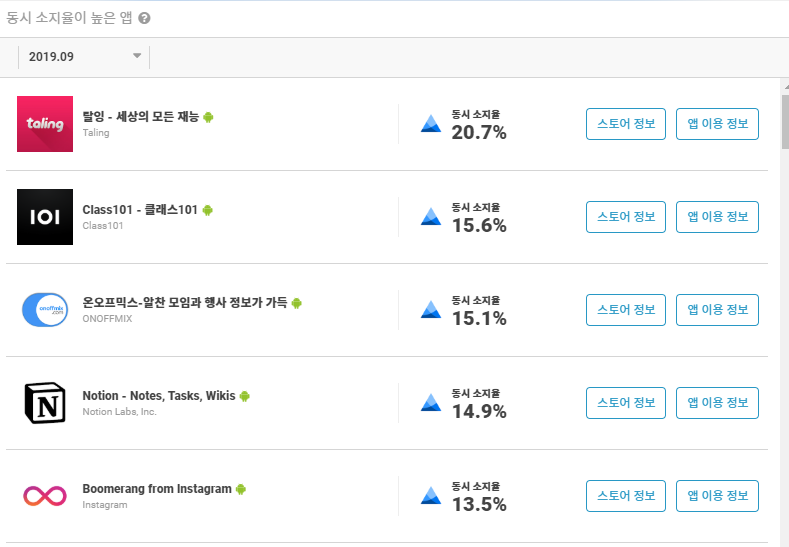Select the Notion app icon
The image size is (789, 547).
pyautogui.click(x=45, y=403)
